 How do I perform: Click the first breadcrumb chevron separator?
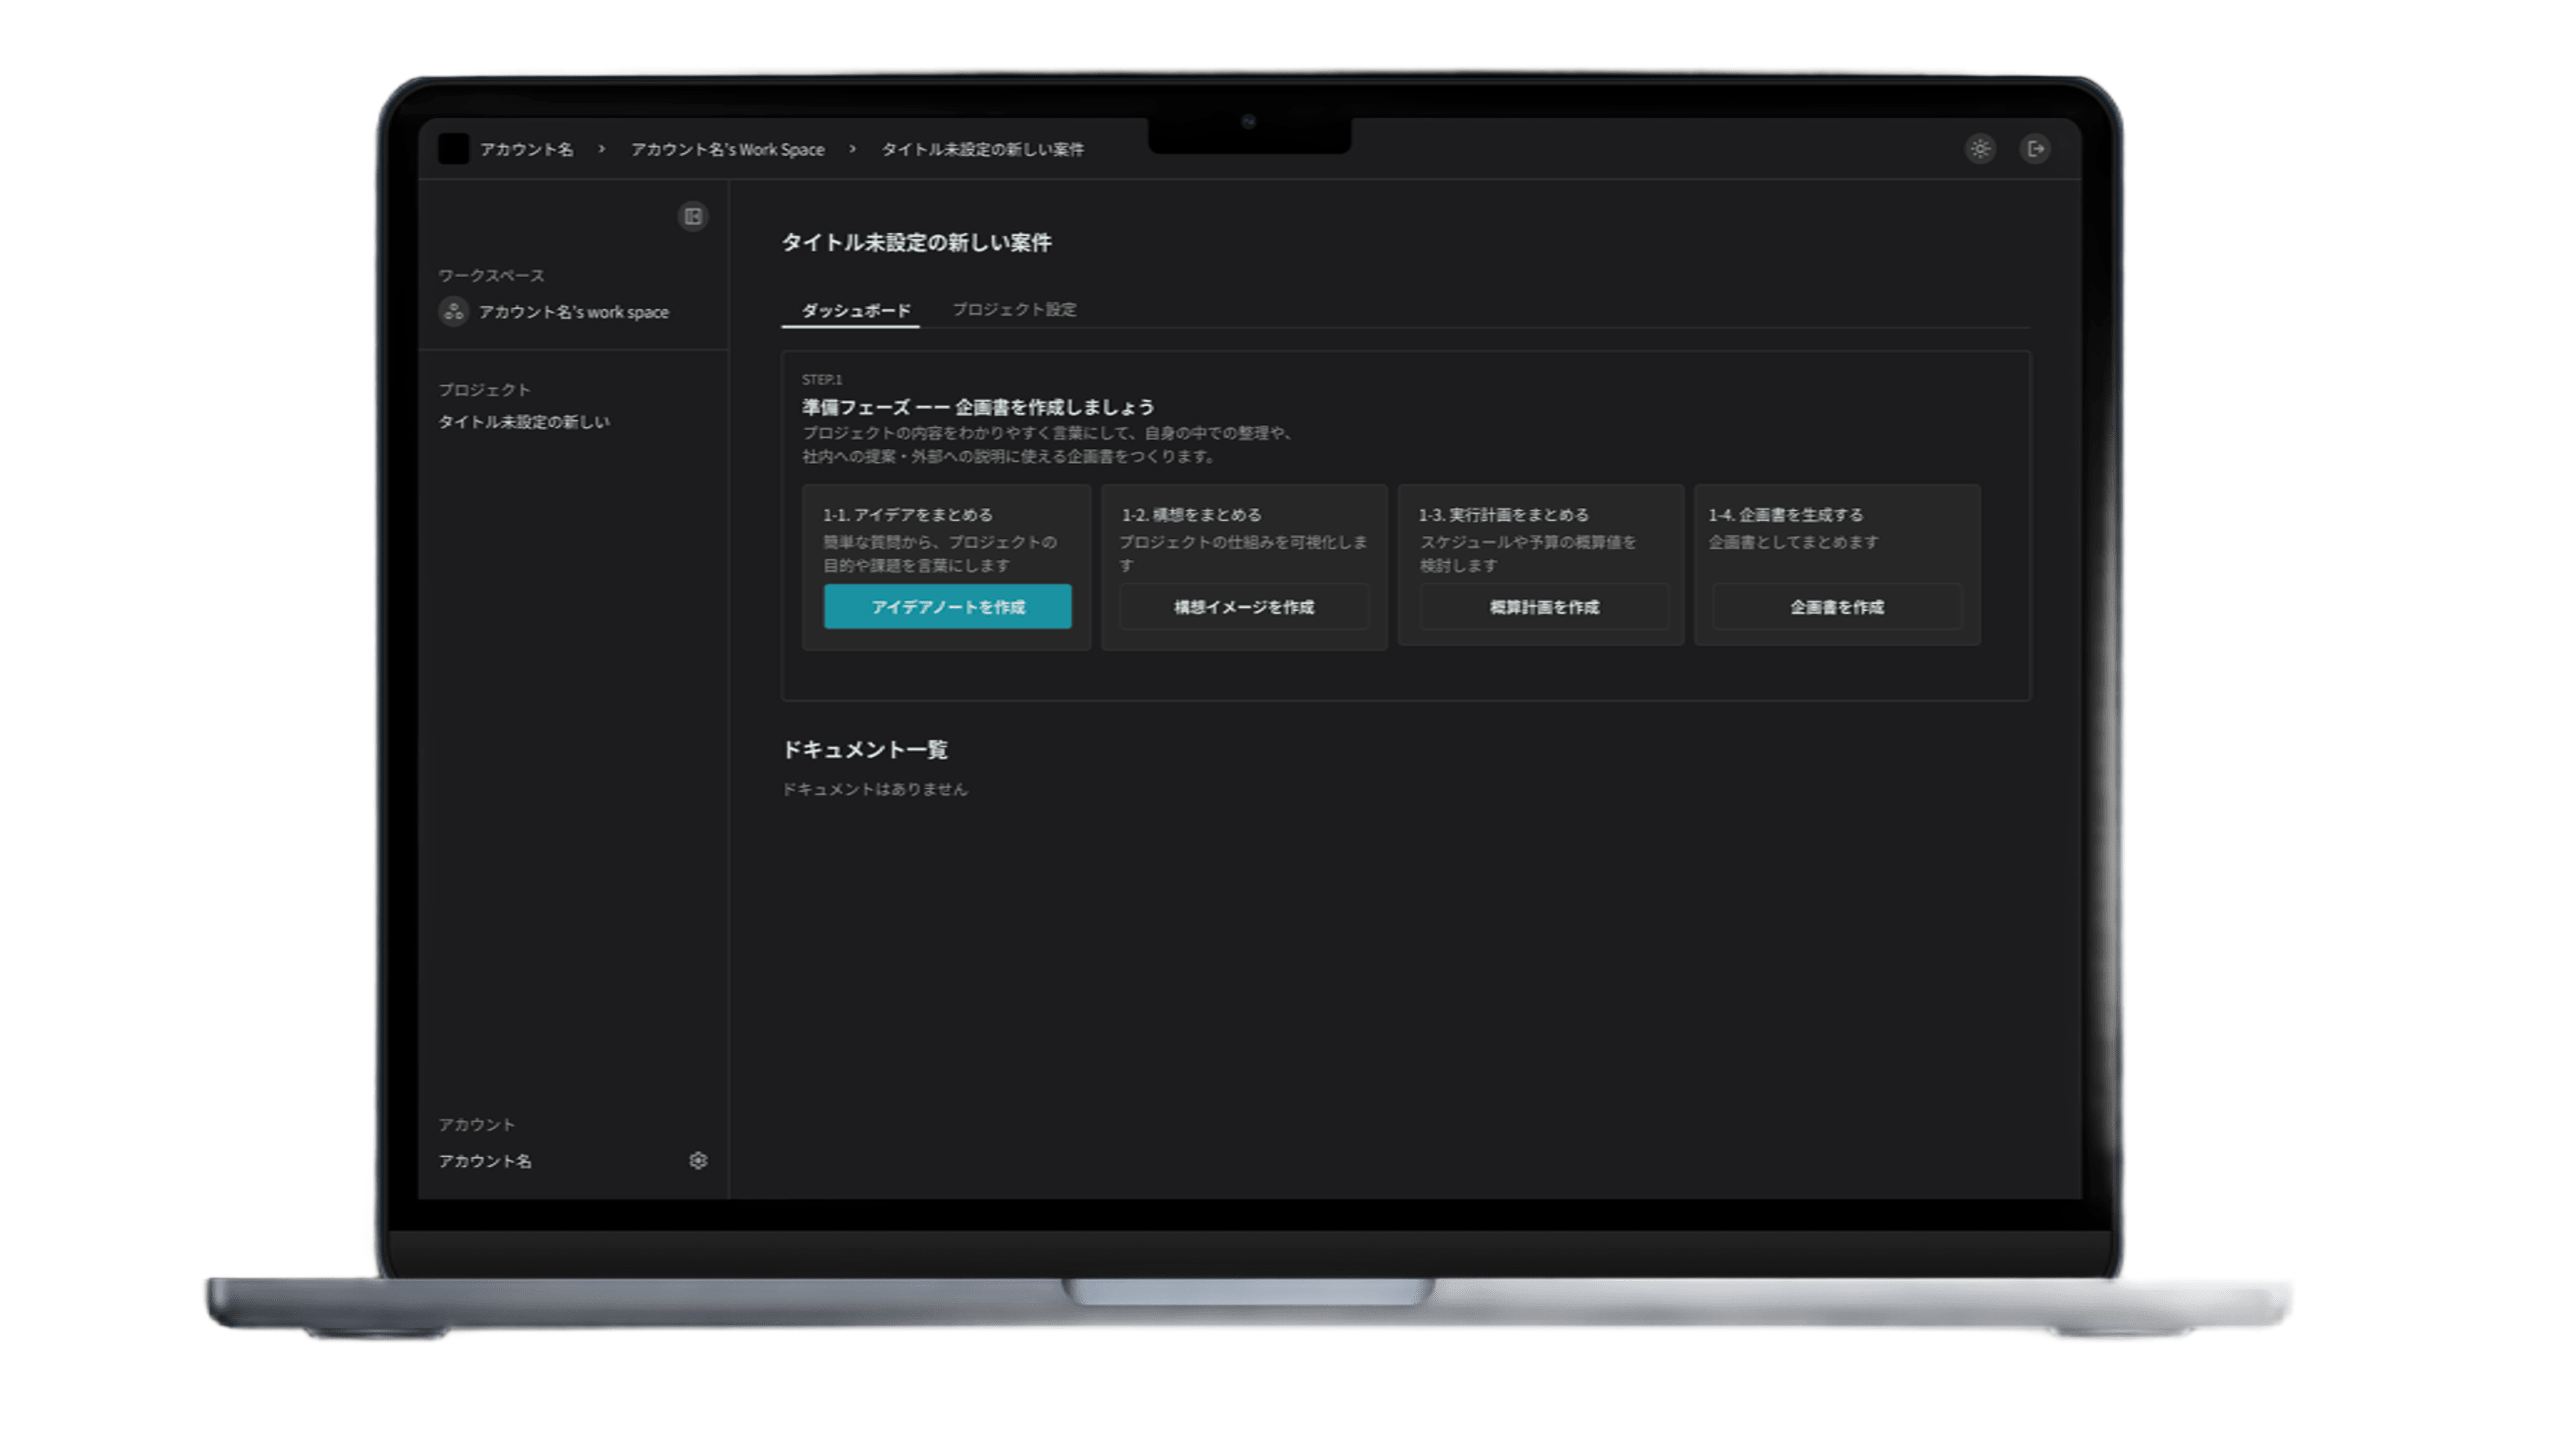(x=602, y=149)
